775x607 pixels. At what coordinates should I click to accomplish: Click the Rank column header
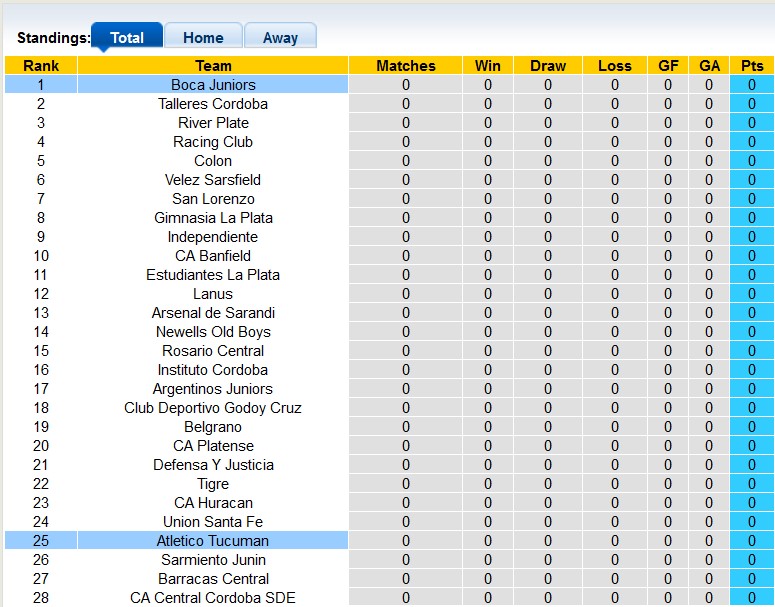[41, 66]
